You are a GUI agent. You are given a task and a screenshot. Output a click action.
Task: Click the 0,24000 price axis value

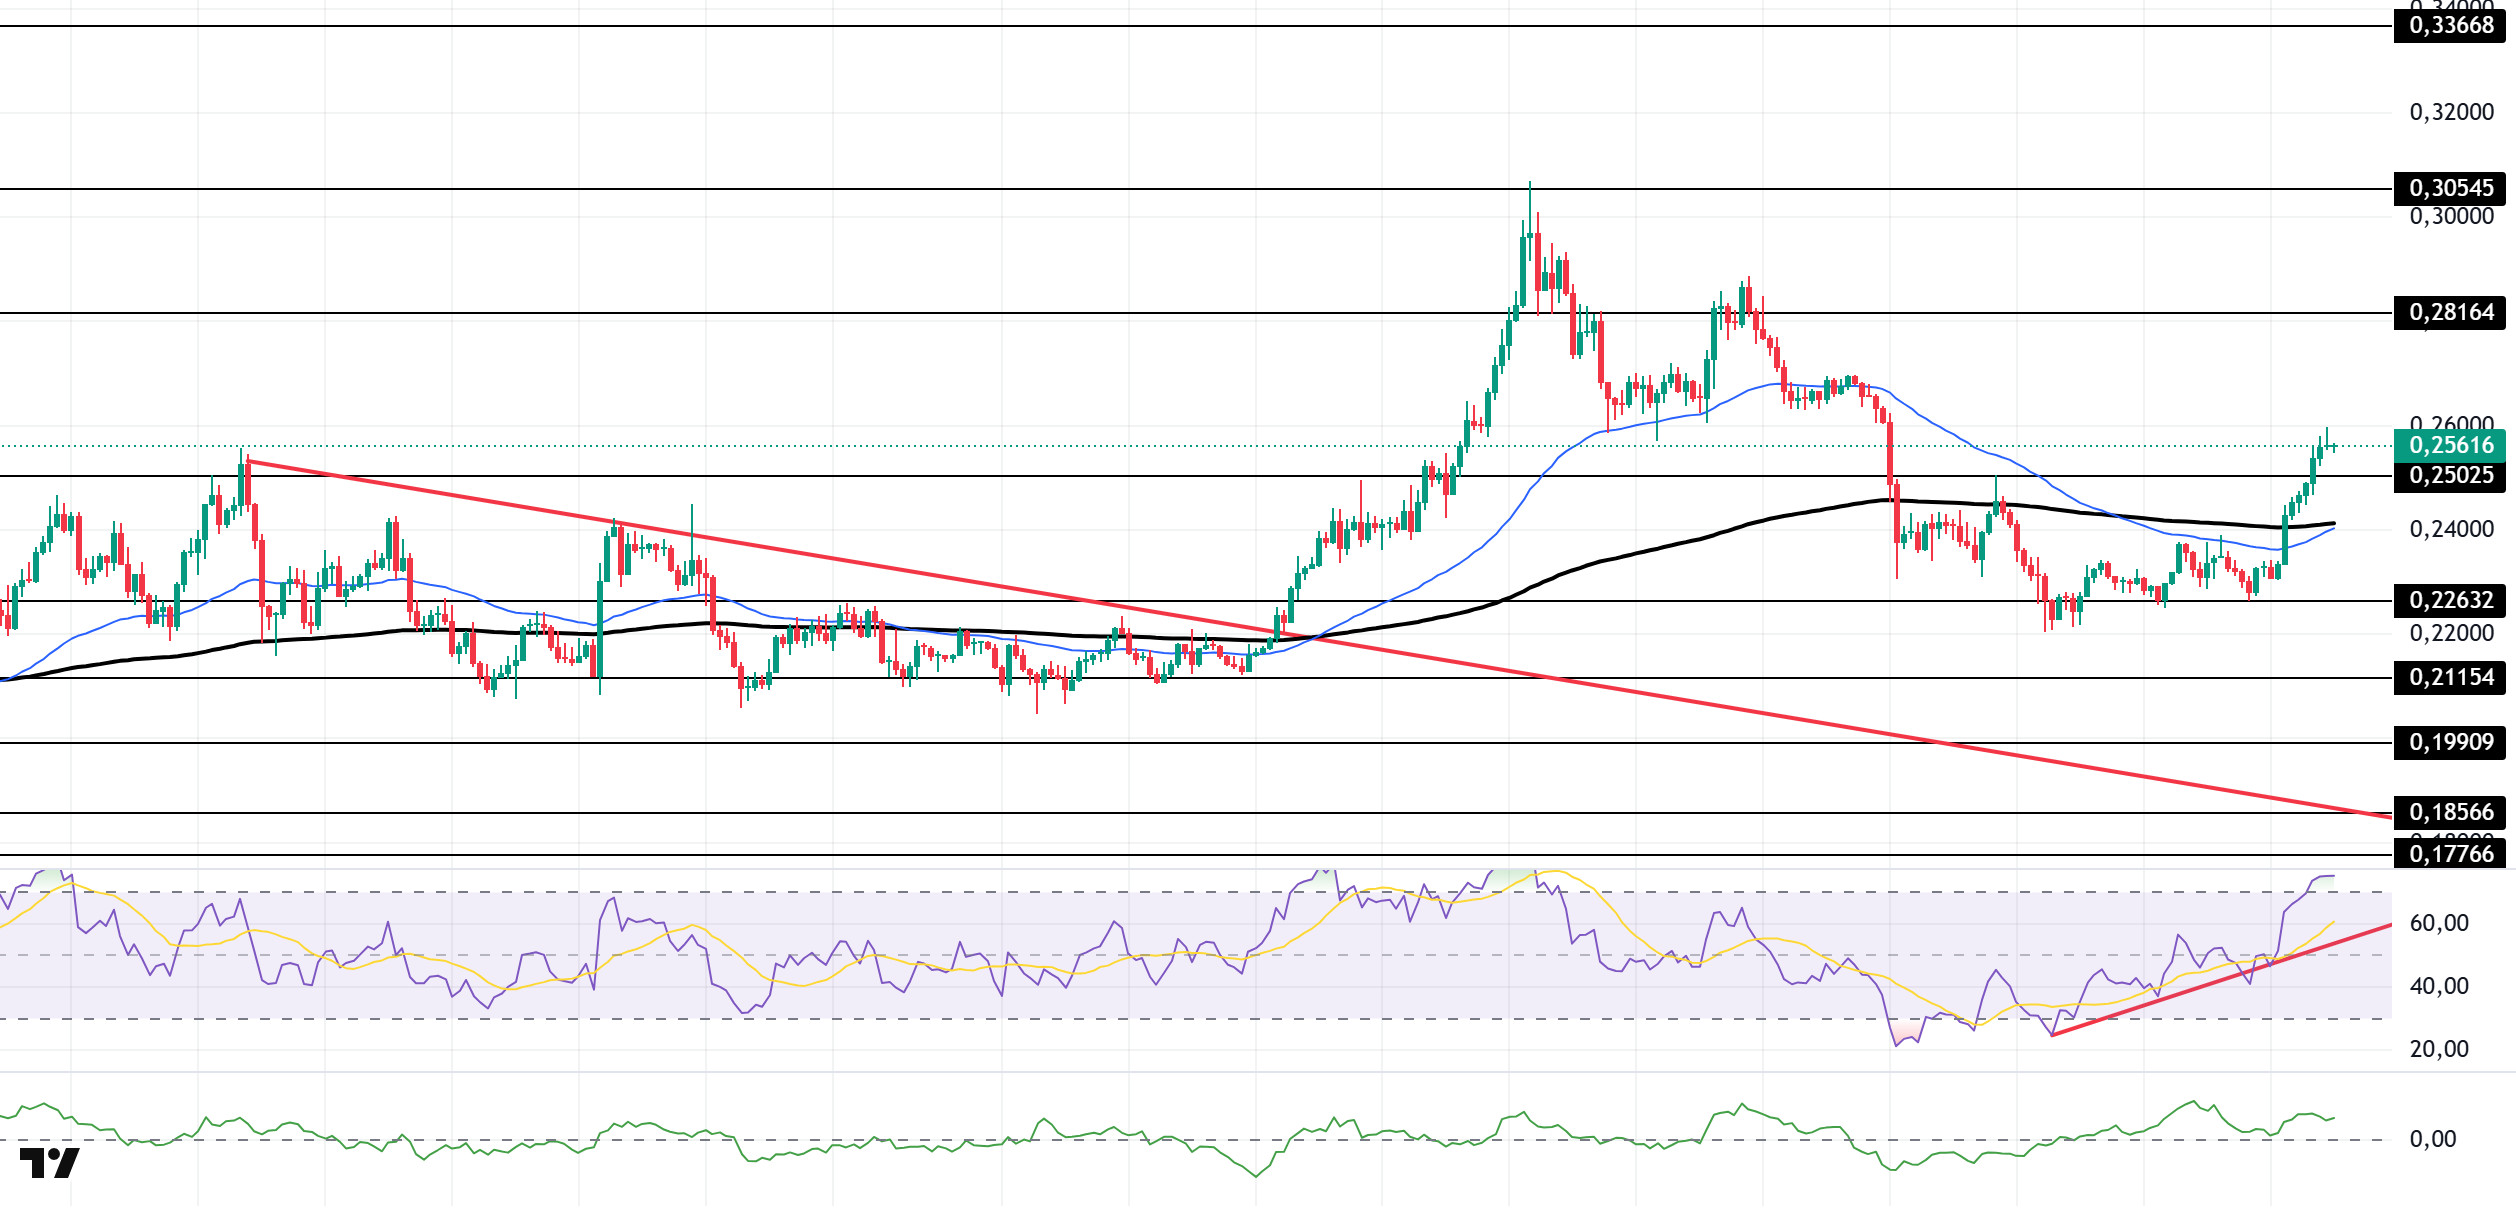2451,529
